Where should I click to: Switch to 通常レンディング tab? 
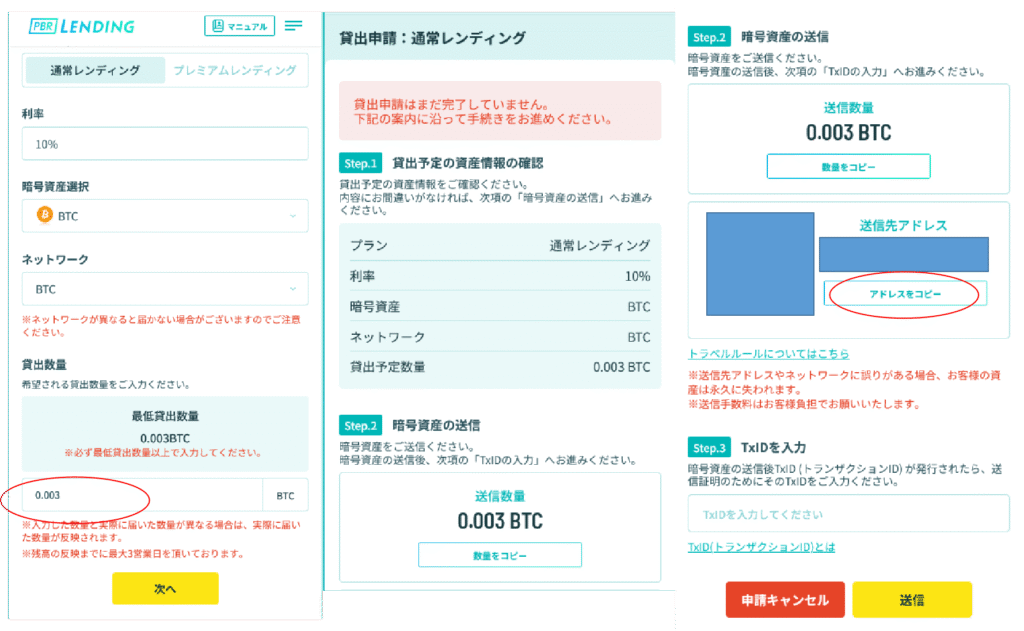[x=95, y=70]
